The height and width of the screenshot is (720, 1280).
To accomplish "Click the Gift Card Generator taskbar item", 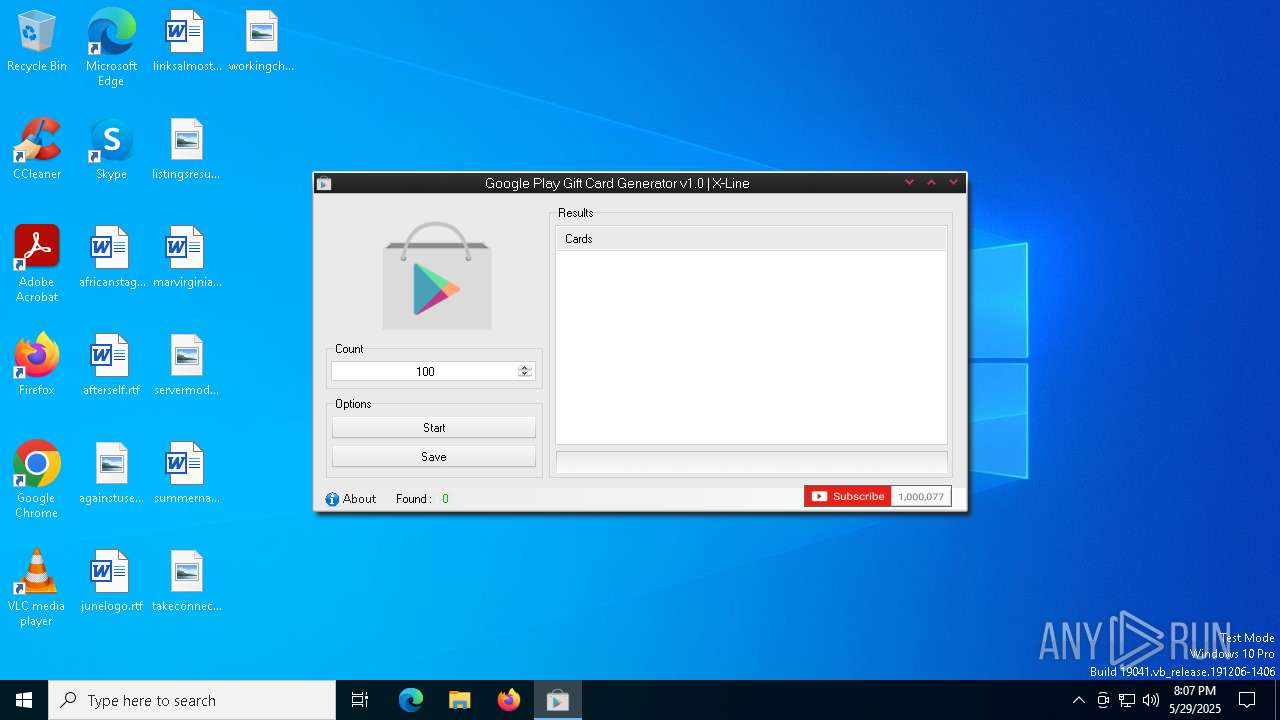I will (558, 700).
